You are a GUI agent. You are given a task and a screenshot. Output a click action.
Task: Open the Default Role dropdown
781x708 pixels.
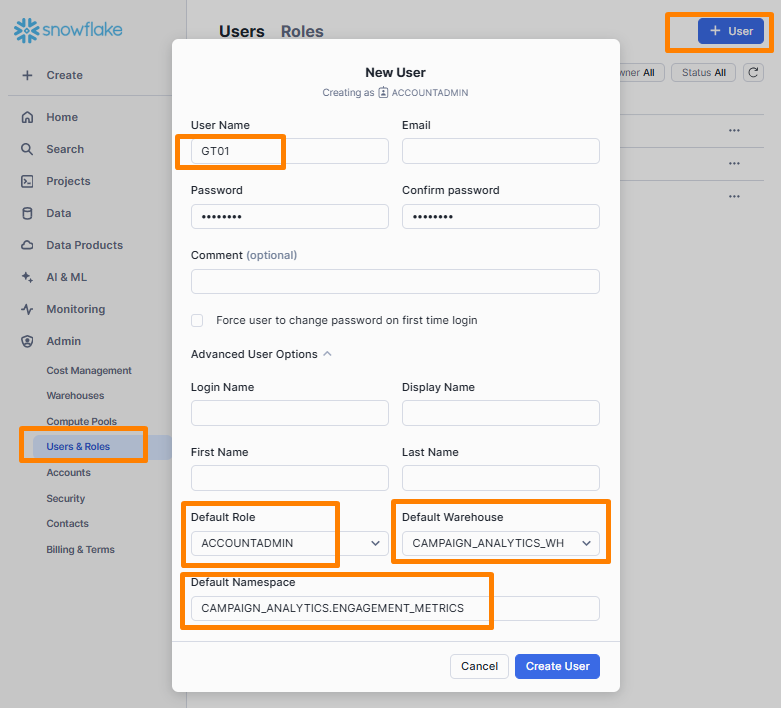pyautogui.click(x=289, y=543)
